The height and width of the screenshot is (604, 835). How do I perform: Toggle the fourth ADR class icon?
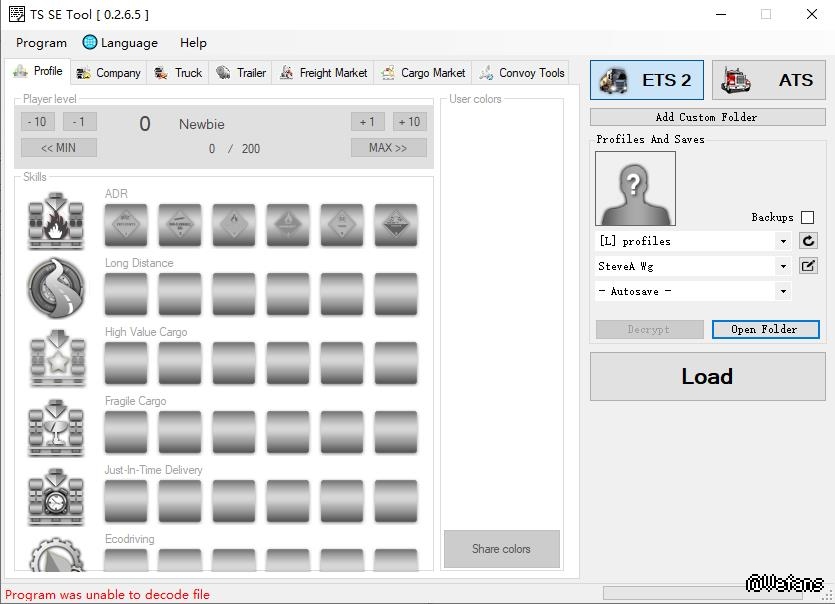pyautogui.click(x=288, y=225)
